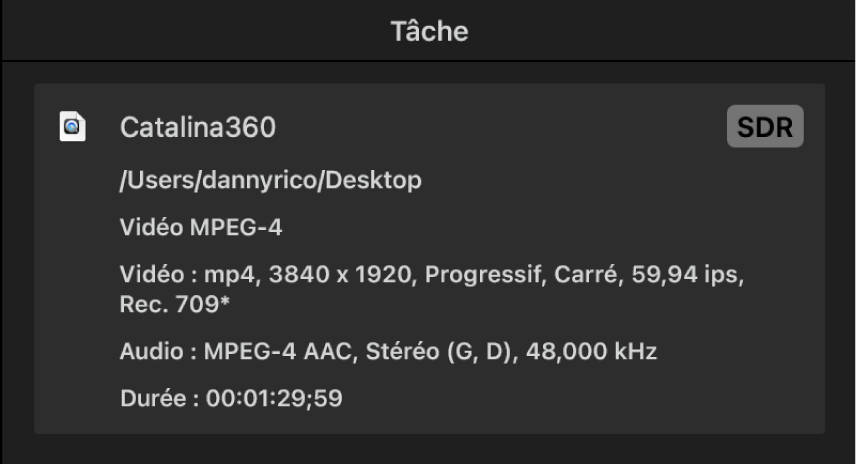Click the 00:01:29;59 duration timecode
Image resolution: width=857 pixels, height=465 pixels.
click(274, 398)
